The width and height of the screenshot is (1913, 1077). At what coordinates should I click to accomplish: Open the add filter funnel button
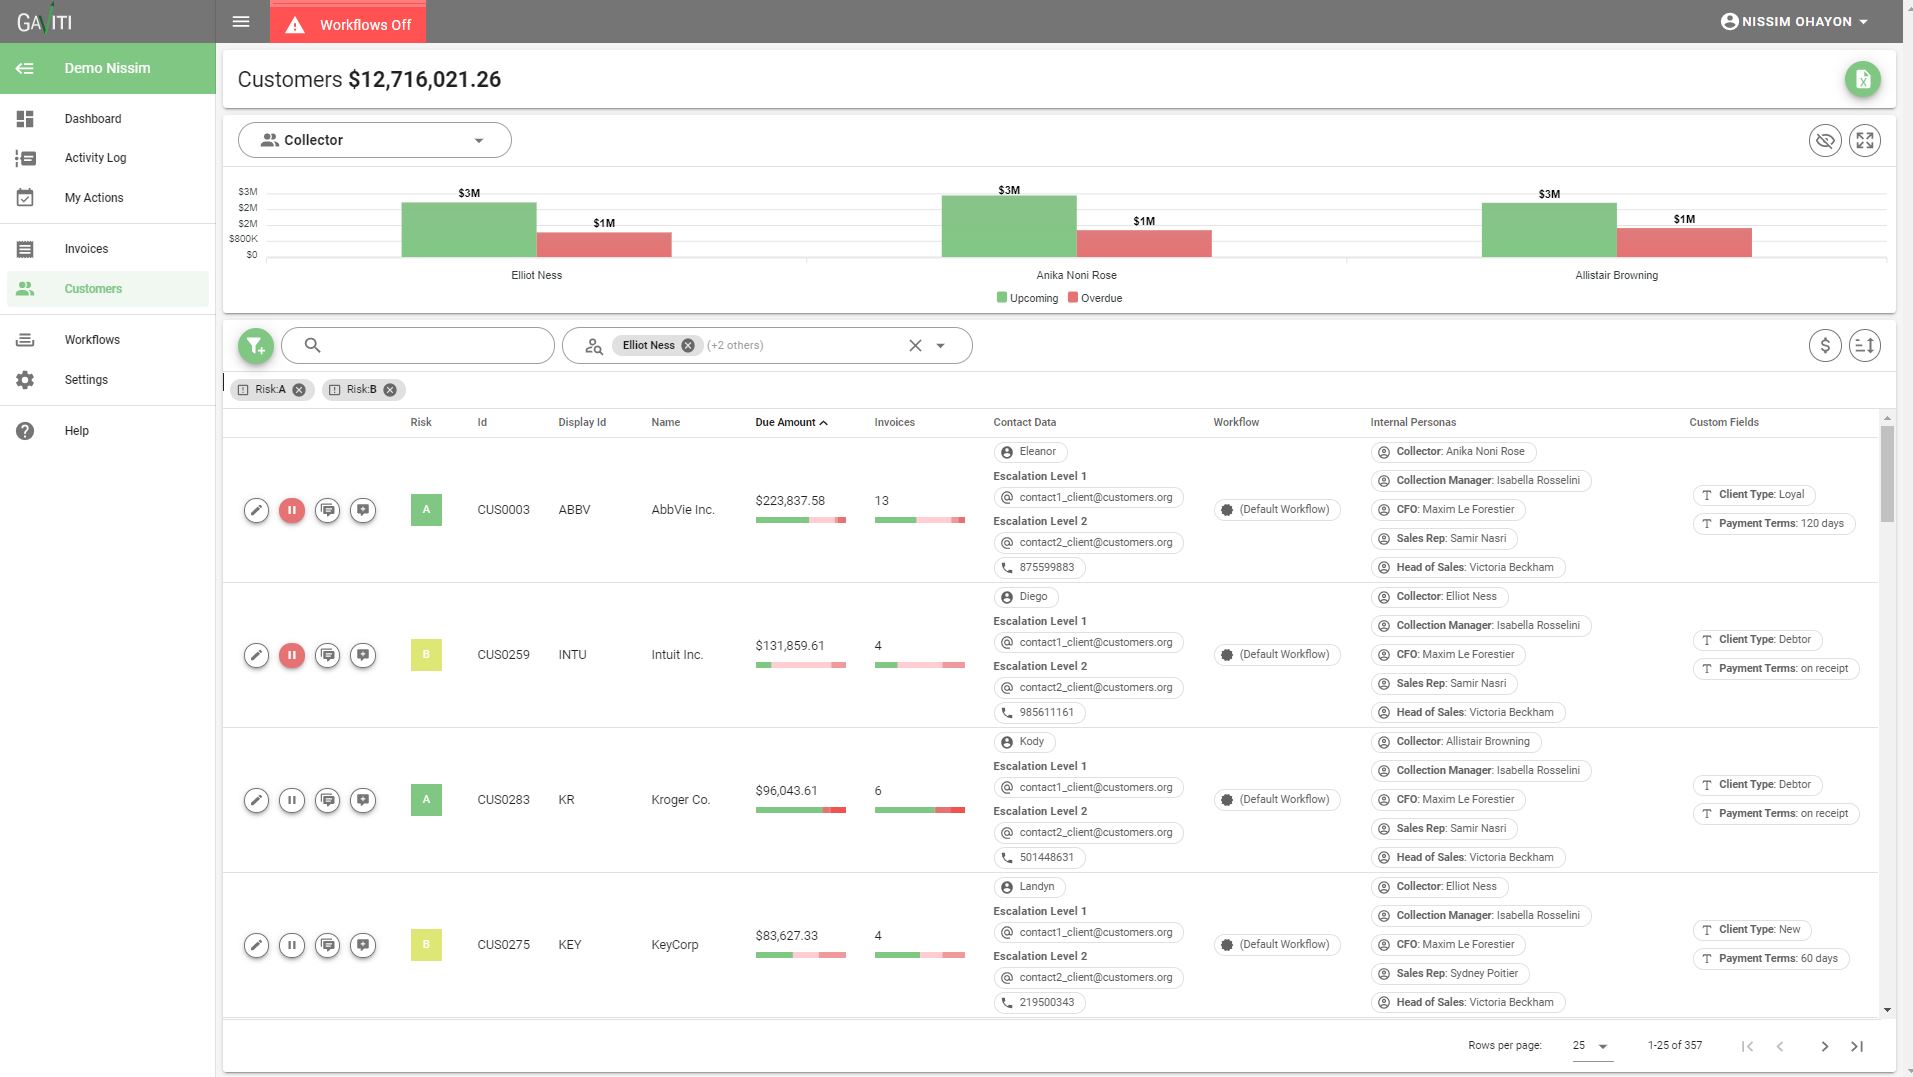pos(256,346)
